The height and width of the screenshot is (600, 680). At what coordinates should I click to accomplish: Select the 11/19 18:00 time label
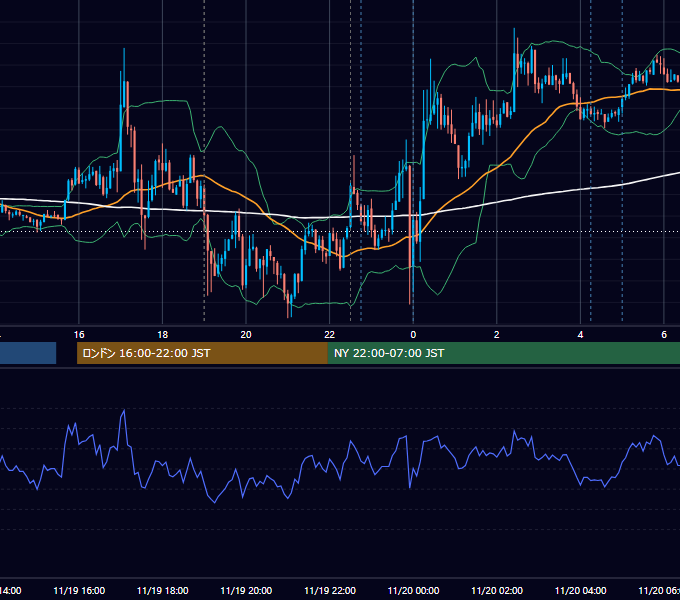(163, 590)
